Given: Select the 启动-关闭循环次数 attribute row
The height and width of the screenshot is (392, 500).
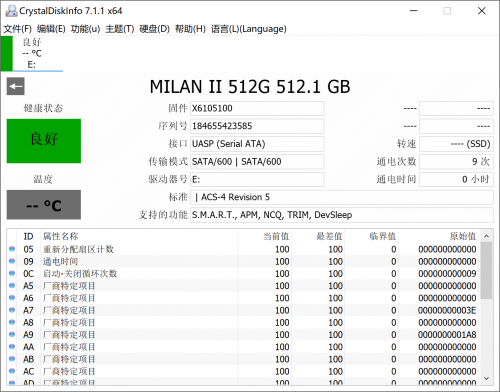Looking at the screenshot, I should [243, 274].
